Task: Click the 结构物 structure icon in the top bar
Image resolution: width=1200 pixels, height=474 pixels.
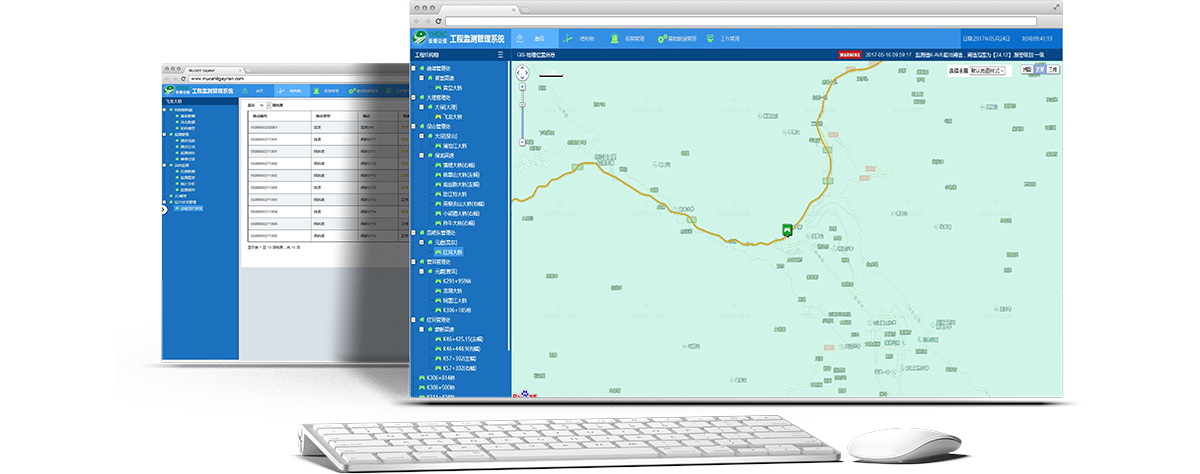Action: point(567,38)
